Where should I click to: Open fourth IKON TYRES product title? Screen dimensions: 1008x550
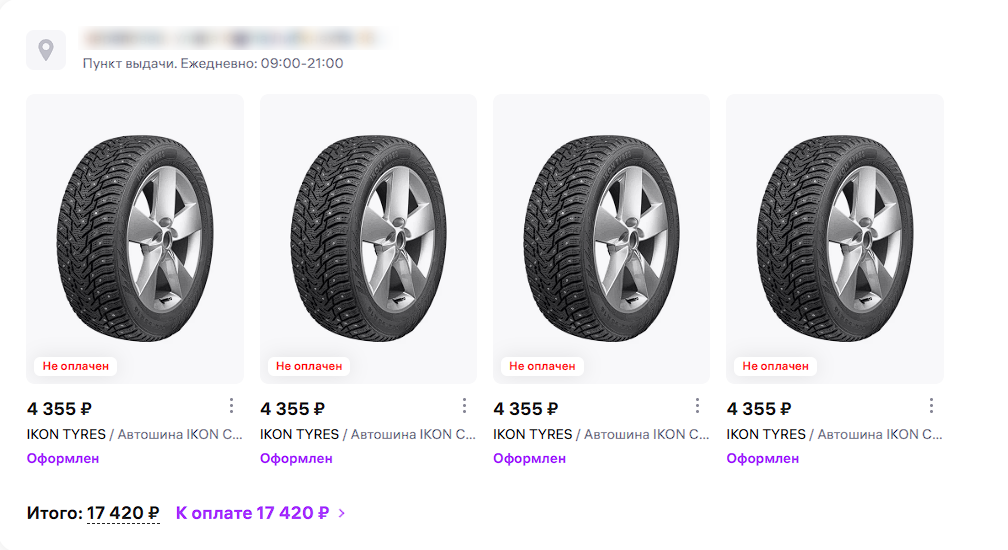(x=835, y=434)
